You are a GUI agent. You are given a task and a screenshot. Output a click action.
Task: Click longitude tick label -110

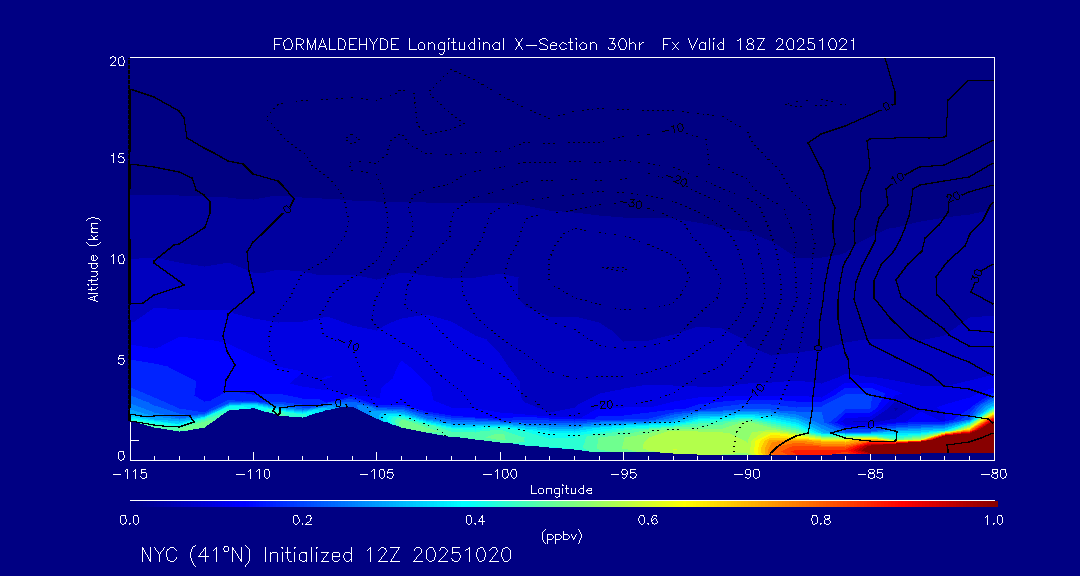(253, 475)
